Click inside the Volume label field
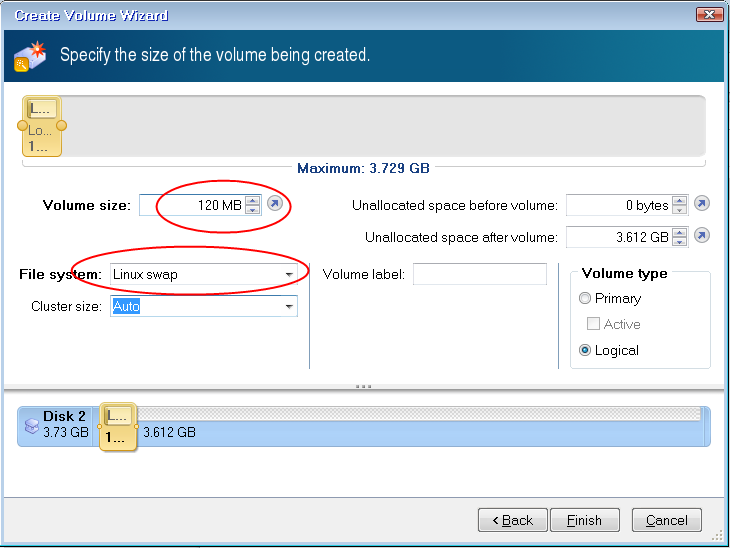Screen dimensions: 730x548 480,274
